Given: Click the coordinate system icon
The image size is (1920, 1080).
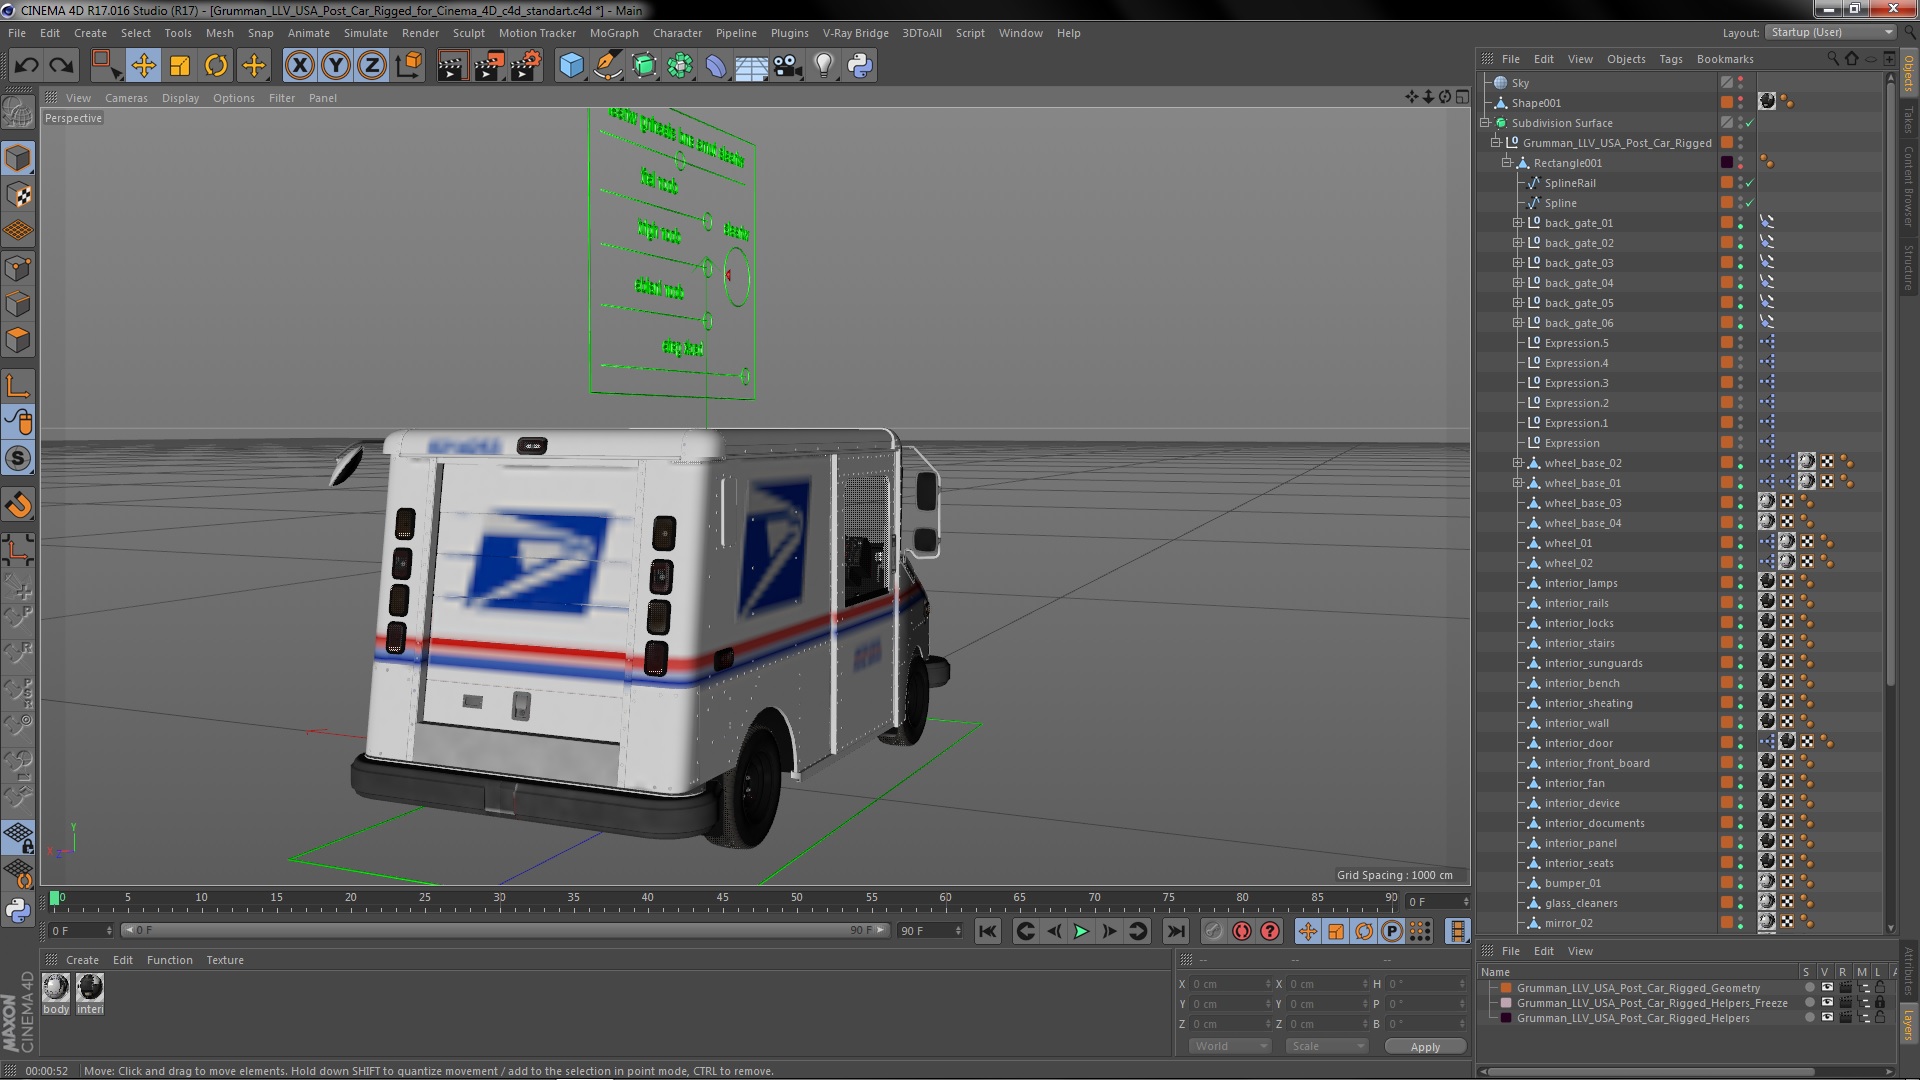Looking at the screenshot, I should 408,66.
